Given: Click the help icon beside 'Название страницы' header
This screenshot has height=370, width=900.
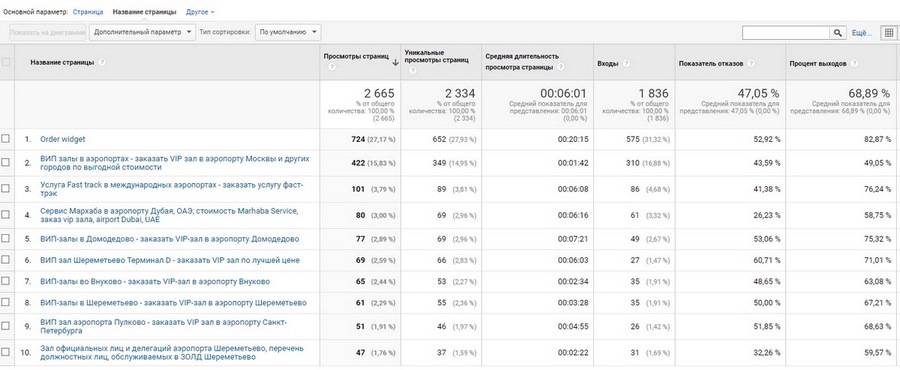Looking at the screenshot, I should point(102,62).
